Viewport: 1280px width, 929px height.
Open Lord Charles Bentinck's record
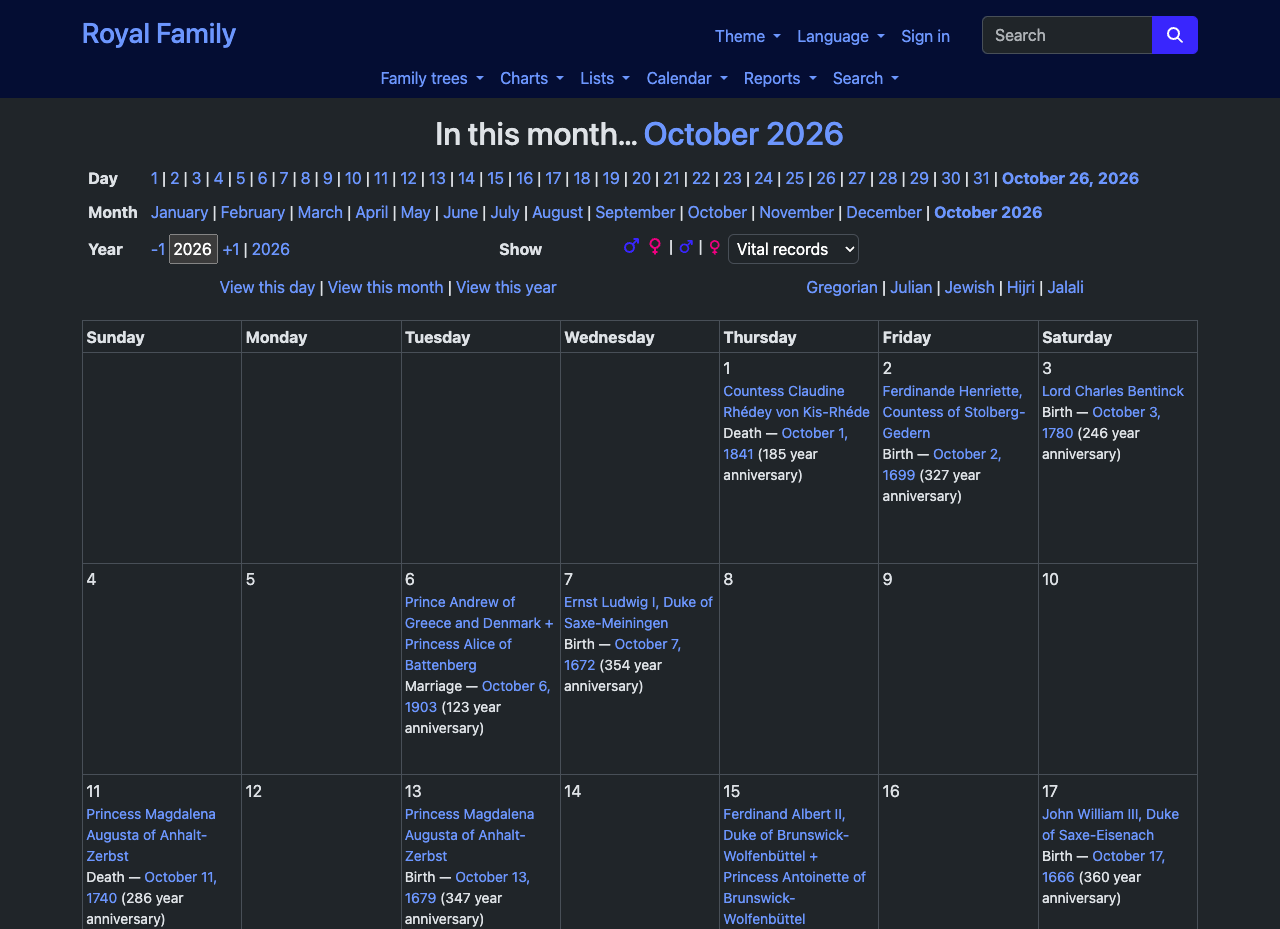pyautogui.click(x=1113, y=391)
